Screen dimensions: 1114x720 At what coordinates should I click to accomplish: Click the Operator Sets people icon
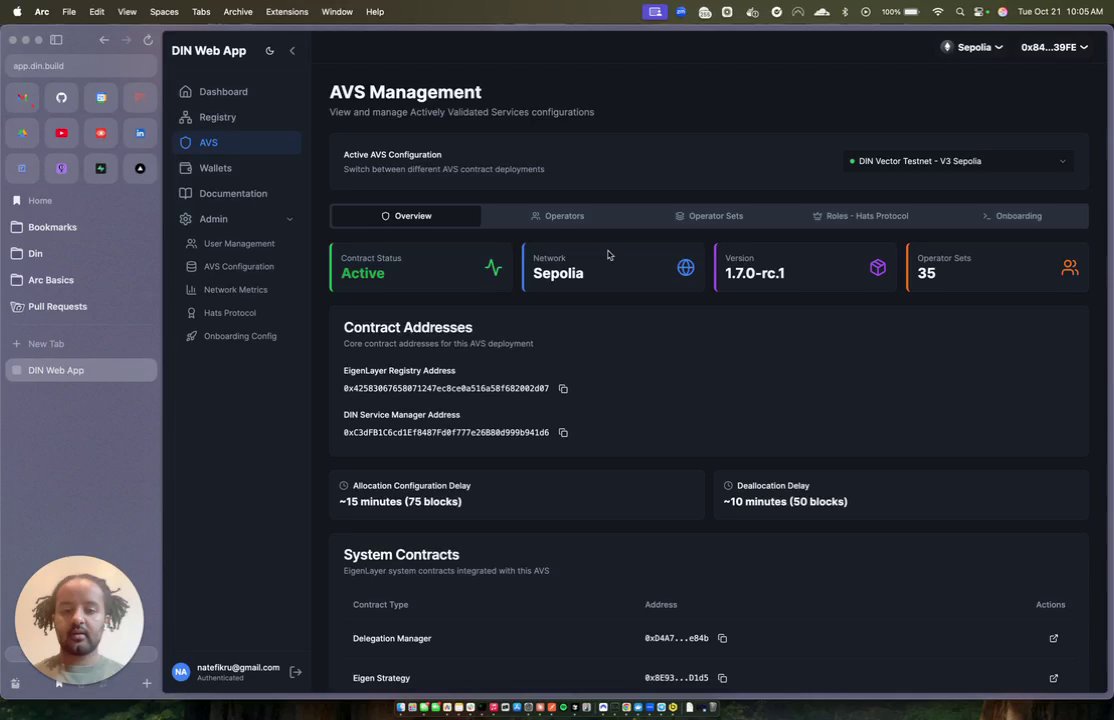click(1070, 267)
